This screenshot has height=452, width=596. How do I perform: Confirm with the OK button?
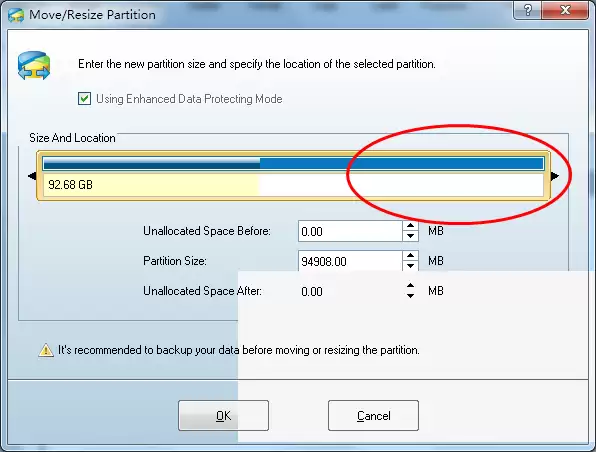tap(224, 416)
